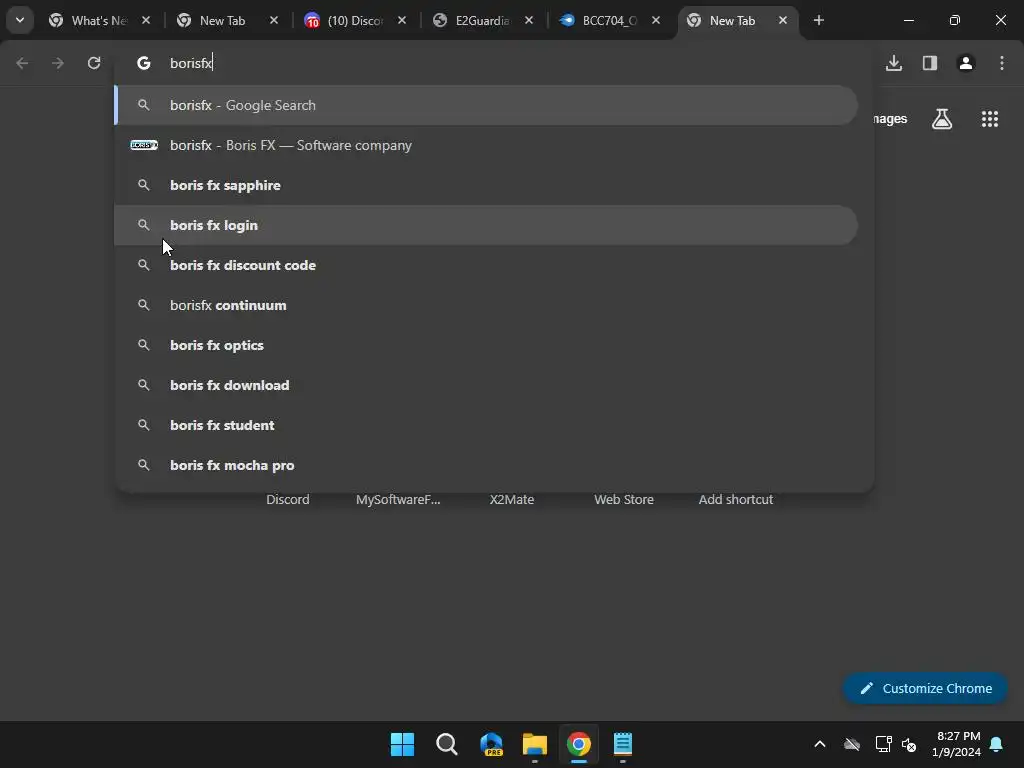
Task: Close the Discord tab
Action: click(402, 21)
